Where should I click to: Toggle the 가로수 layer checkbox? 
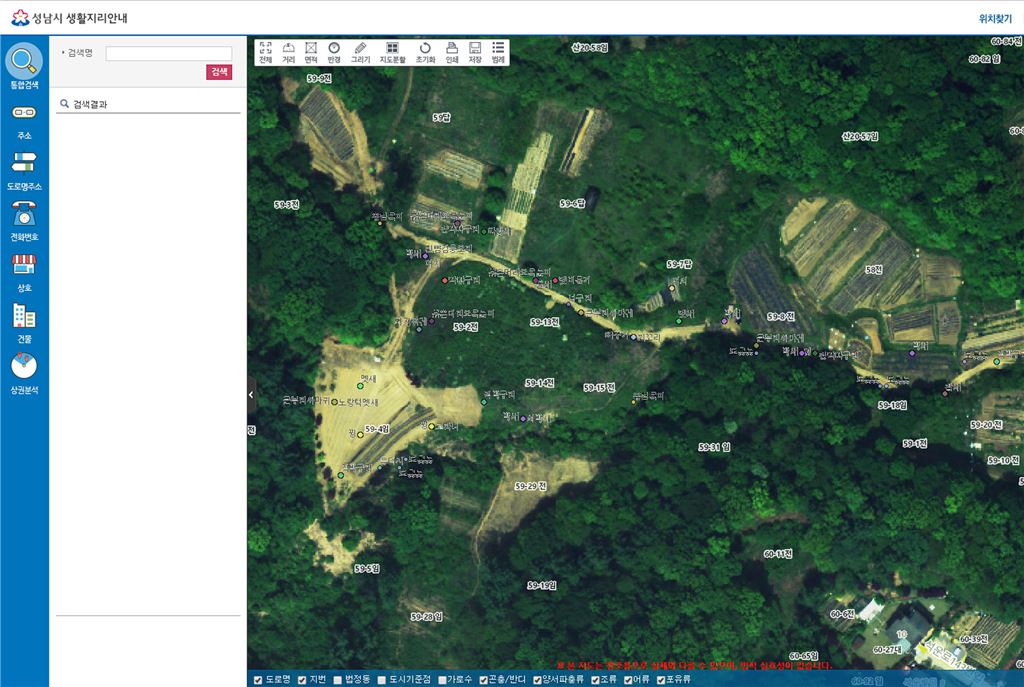coord(442,680)
